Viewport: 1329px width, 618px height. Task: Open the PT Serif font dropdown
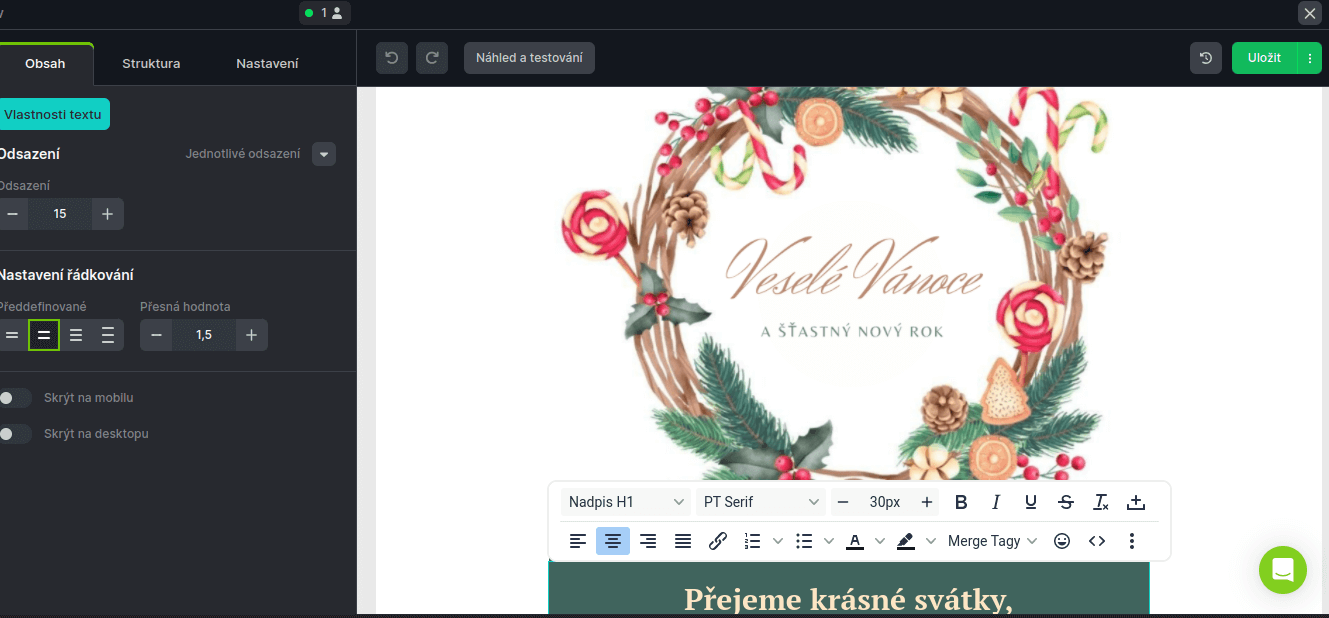pyautogui.click(x=761, y=502)
